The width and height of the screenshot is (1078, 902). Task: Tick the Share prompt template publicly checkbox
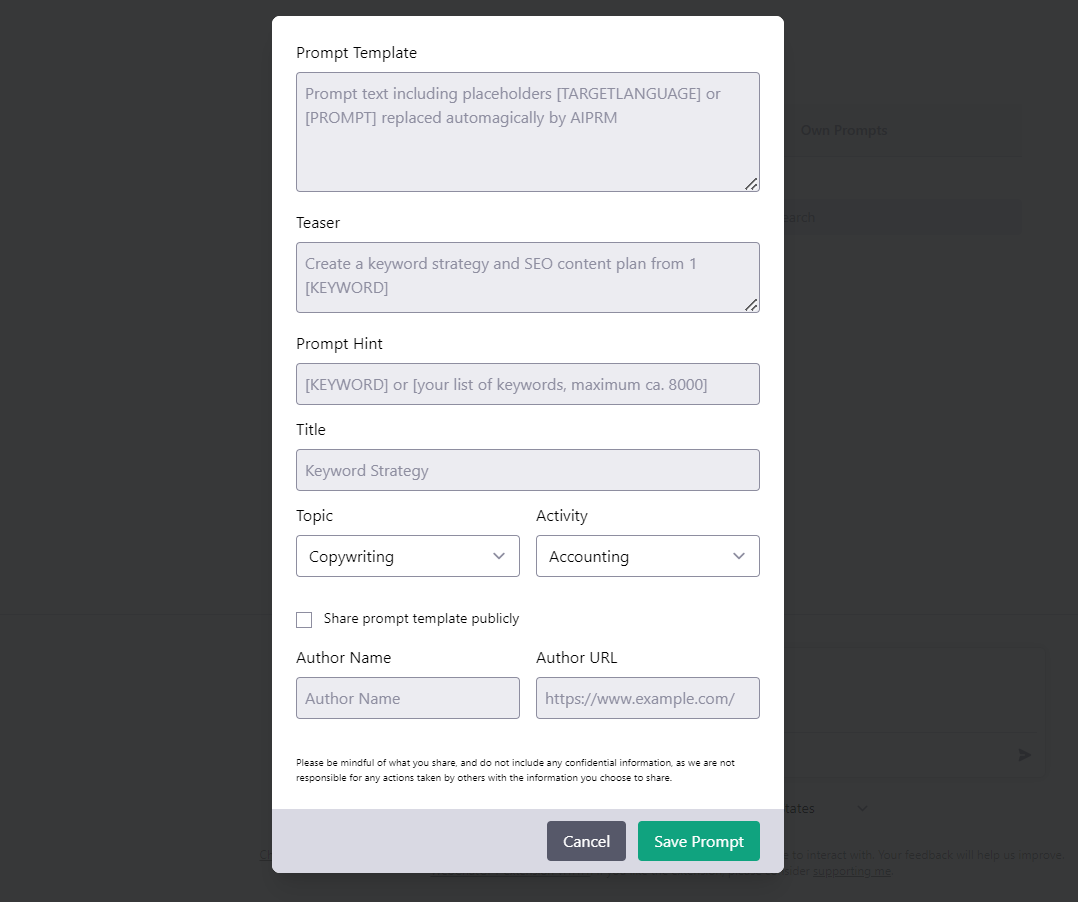(x=304, y=620)
